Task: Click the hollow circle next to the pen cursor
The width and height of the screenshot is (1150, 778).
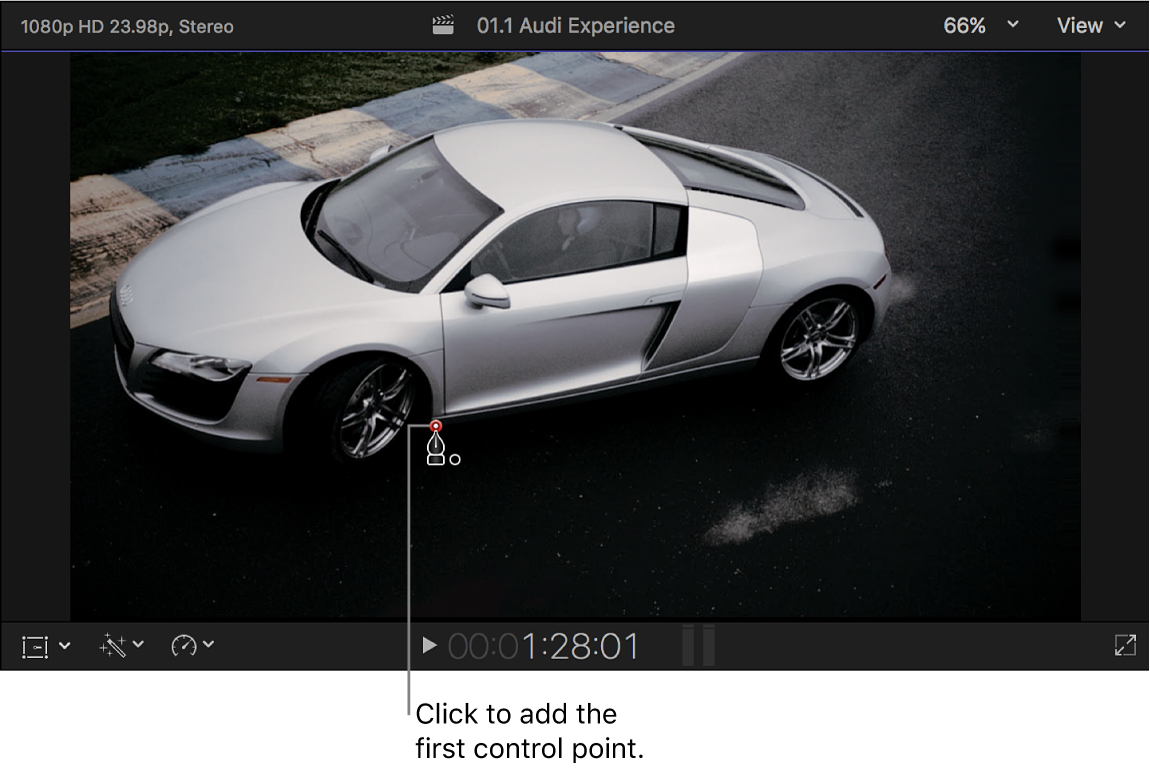Action: [457, 459]
